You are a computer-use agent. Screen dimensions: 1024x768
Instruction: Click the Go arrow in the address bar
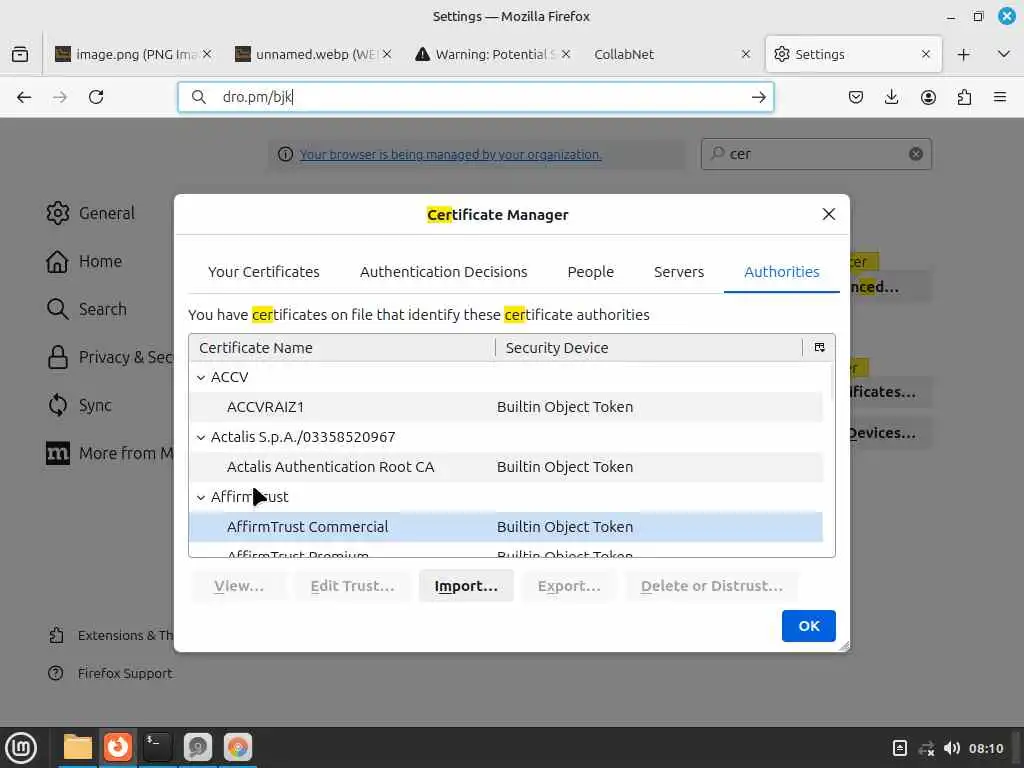(x=758, y=97)
